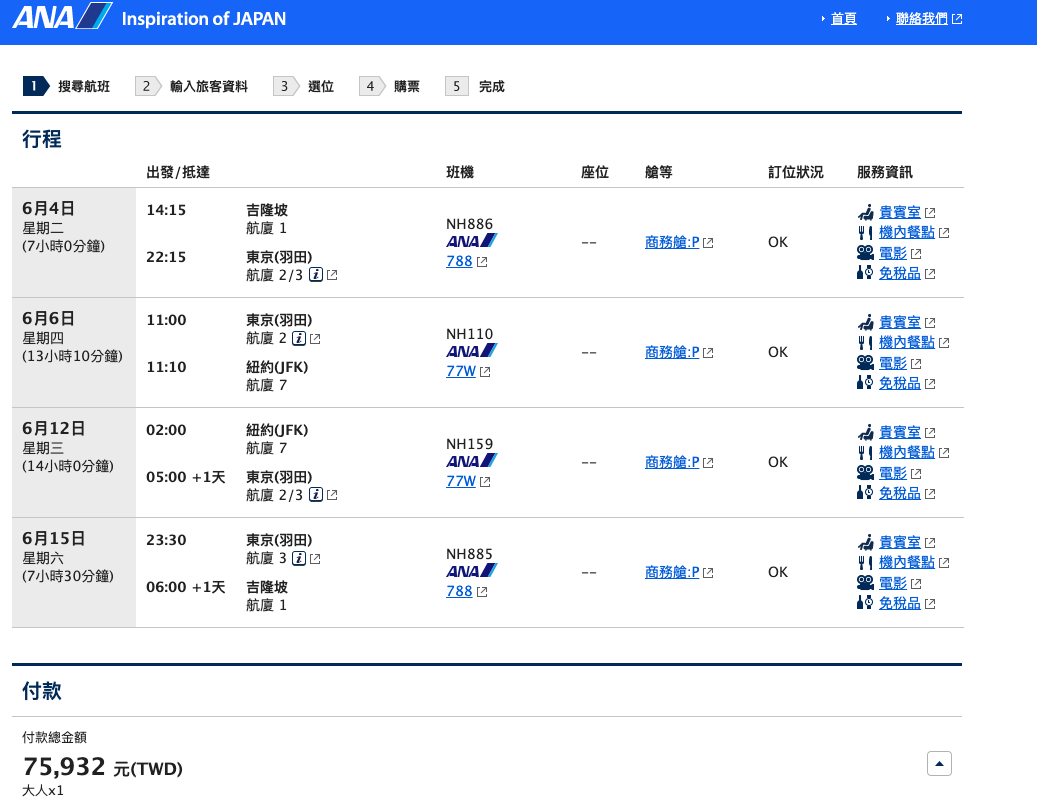Open 免稅品 link for NH885
The height and width of the screenshot is (807, 1037).
click(x=899, y=603)
